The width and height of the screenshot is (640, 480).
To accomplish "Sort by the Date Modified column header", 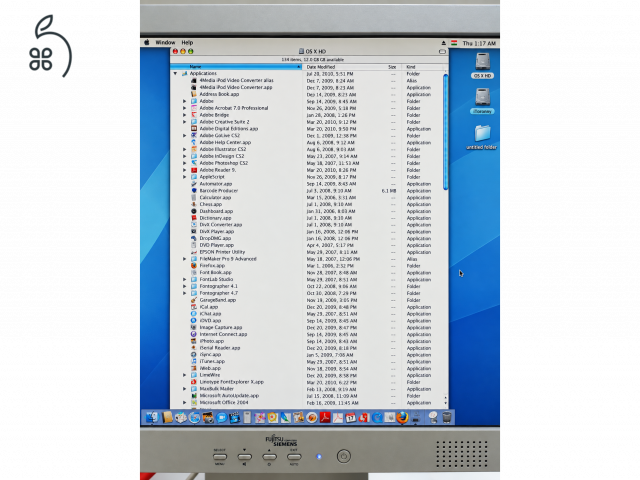I will click(x=342, y=67).
